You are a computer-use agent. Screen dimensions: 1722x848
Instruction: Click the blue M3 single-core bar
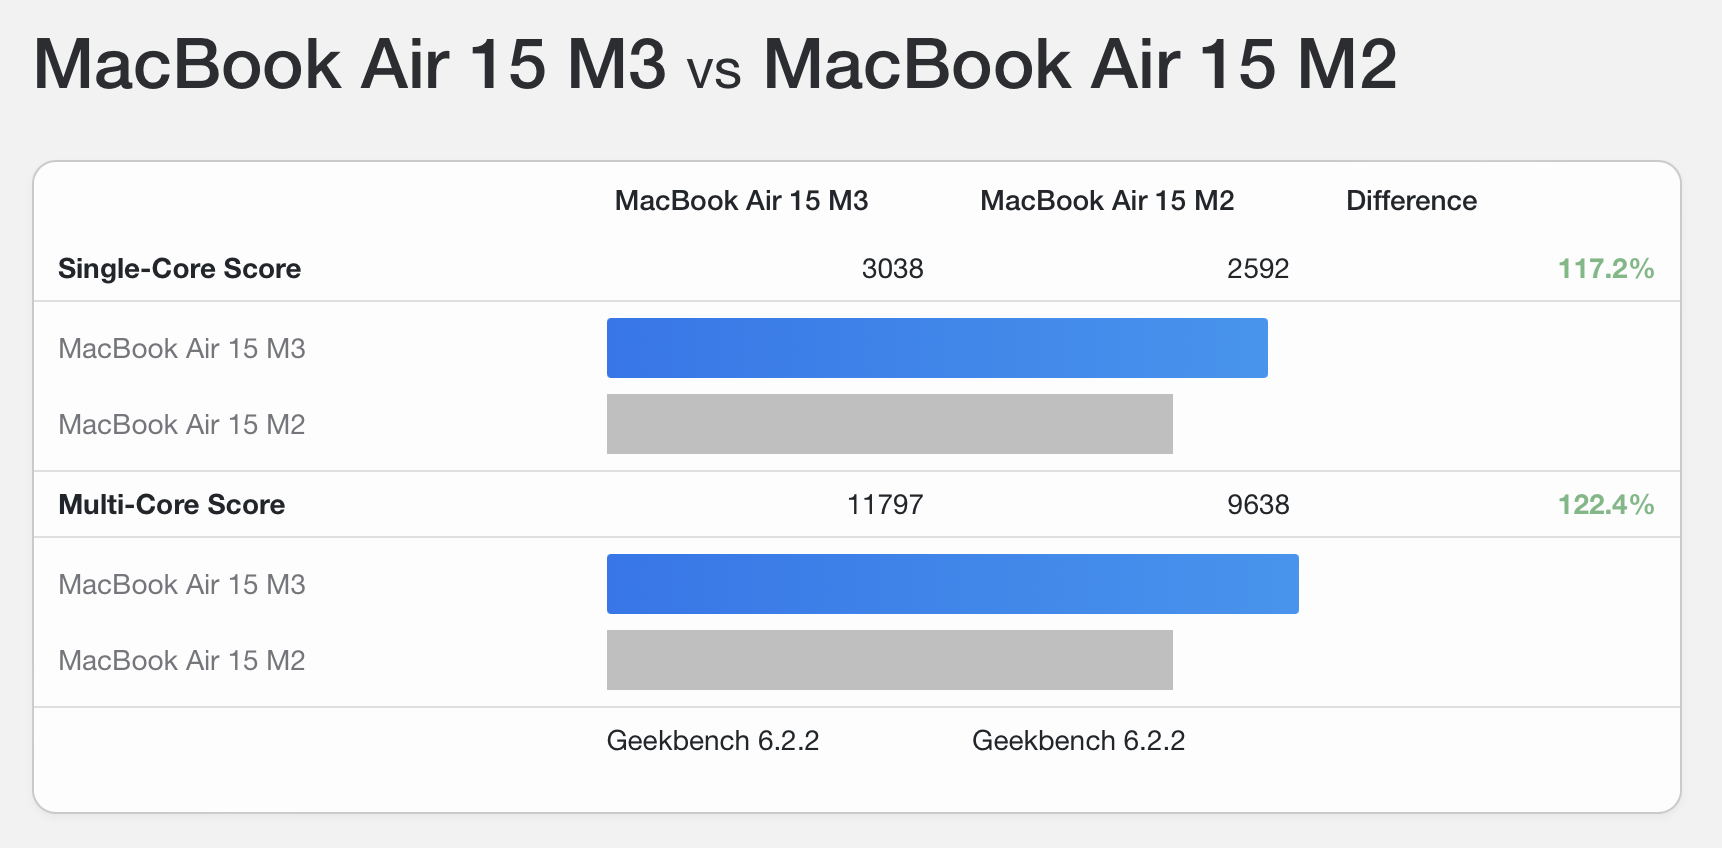point(937,348)
